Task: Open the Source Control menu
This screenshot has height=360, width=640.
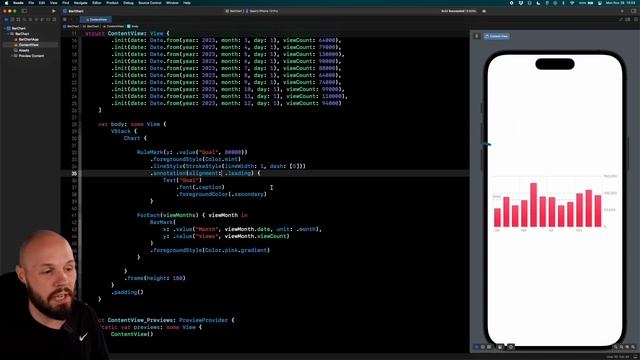Action: [149, 3]
